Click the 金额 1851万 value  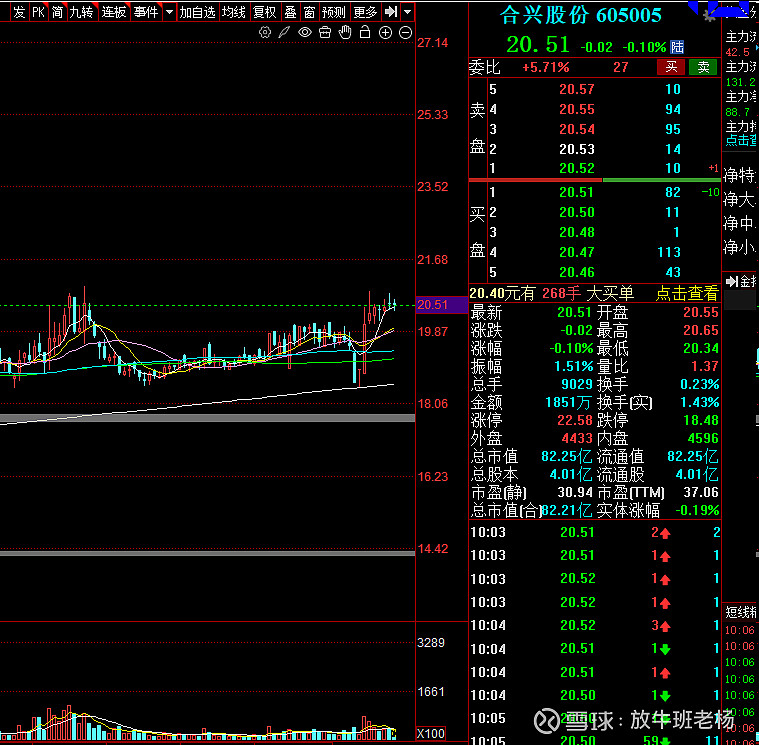click(x=569, y=402)
